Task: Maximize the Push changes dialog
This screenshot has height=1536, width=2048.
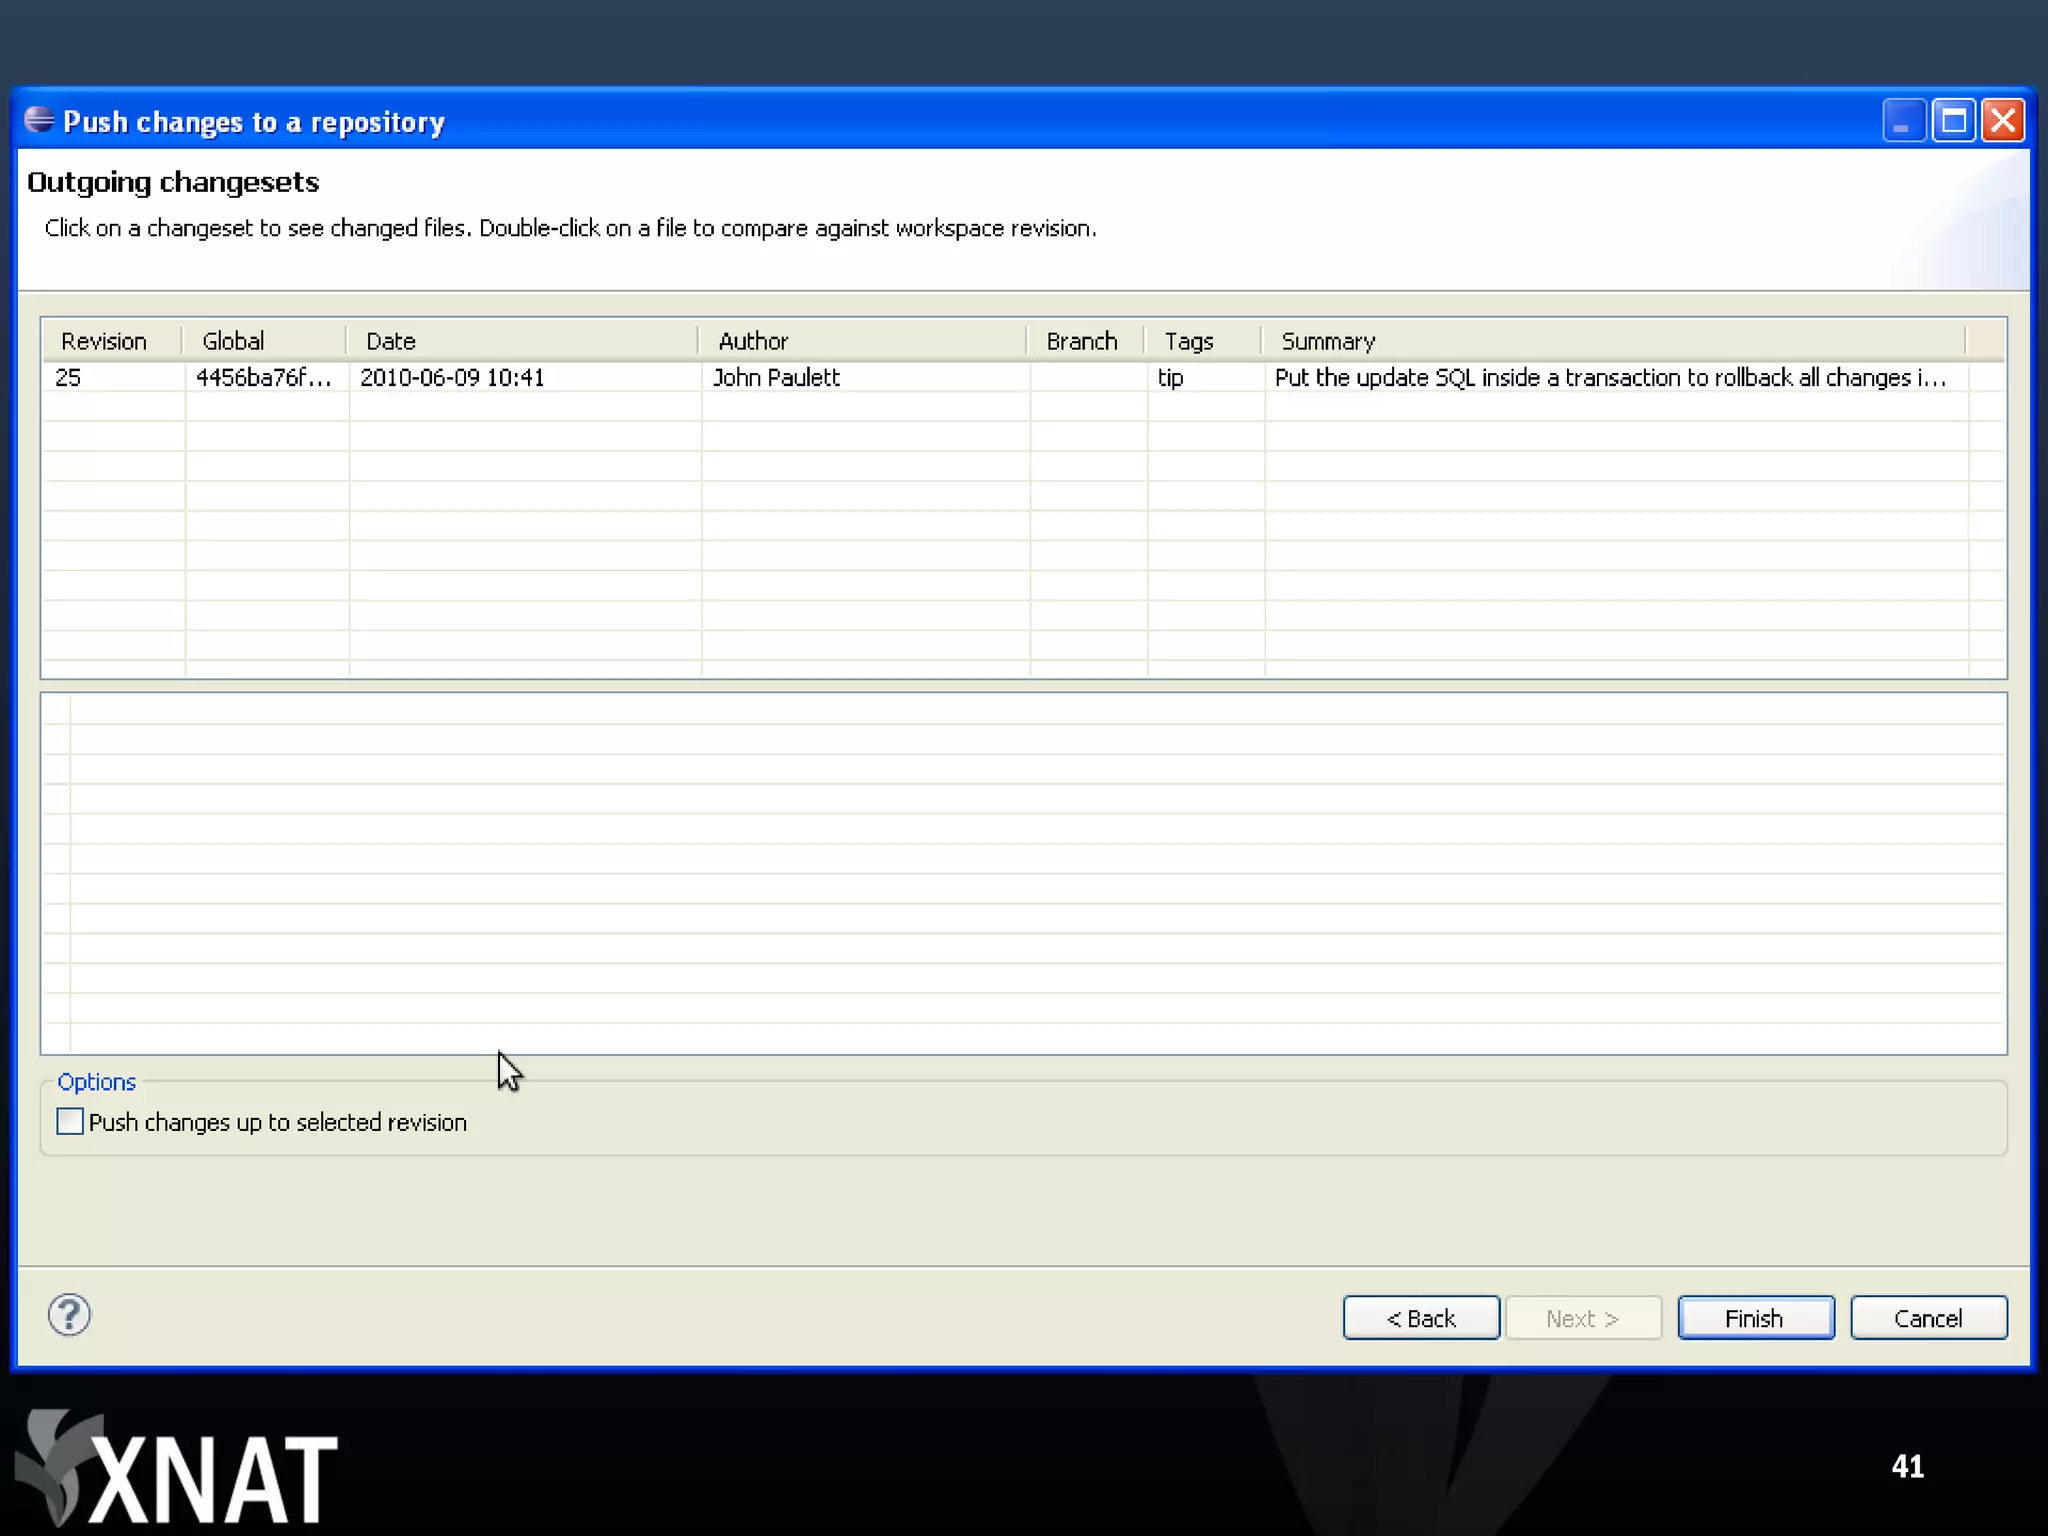Action: [1953, 121]
